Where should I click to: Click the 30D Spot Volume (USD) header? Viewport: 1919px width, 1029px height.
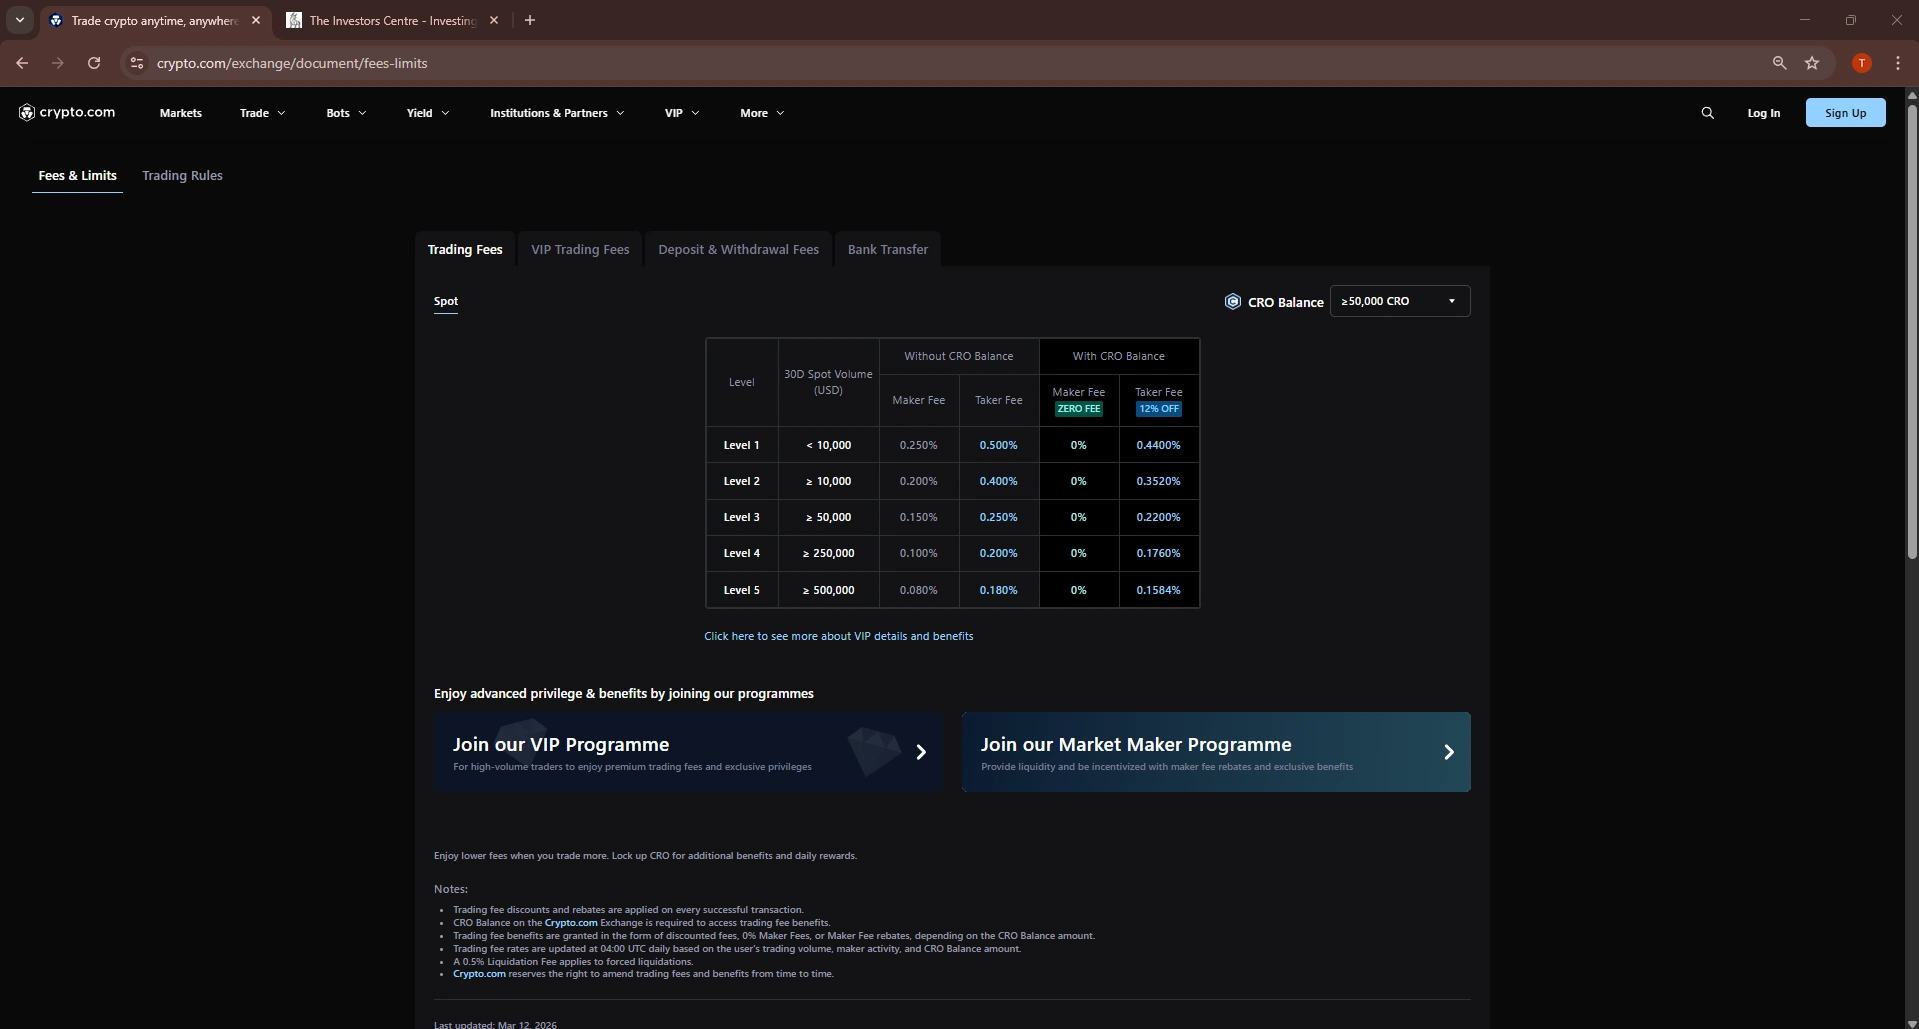(828, 382)
